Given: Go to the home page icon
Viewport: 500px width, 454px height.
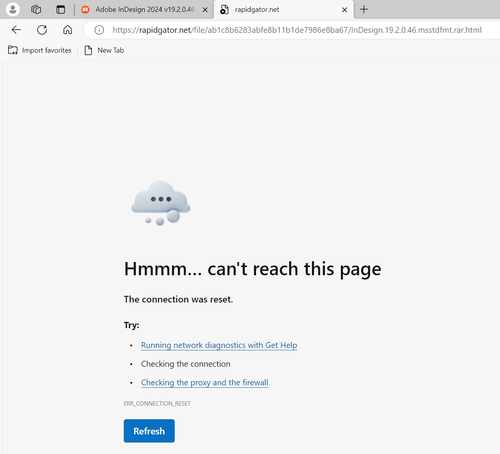Looking at the screenshot, I should click(x=68, y=30).
